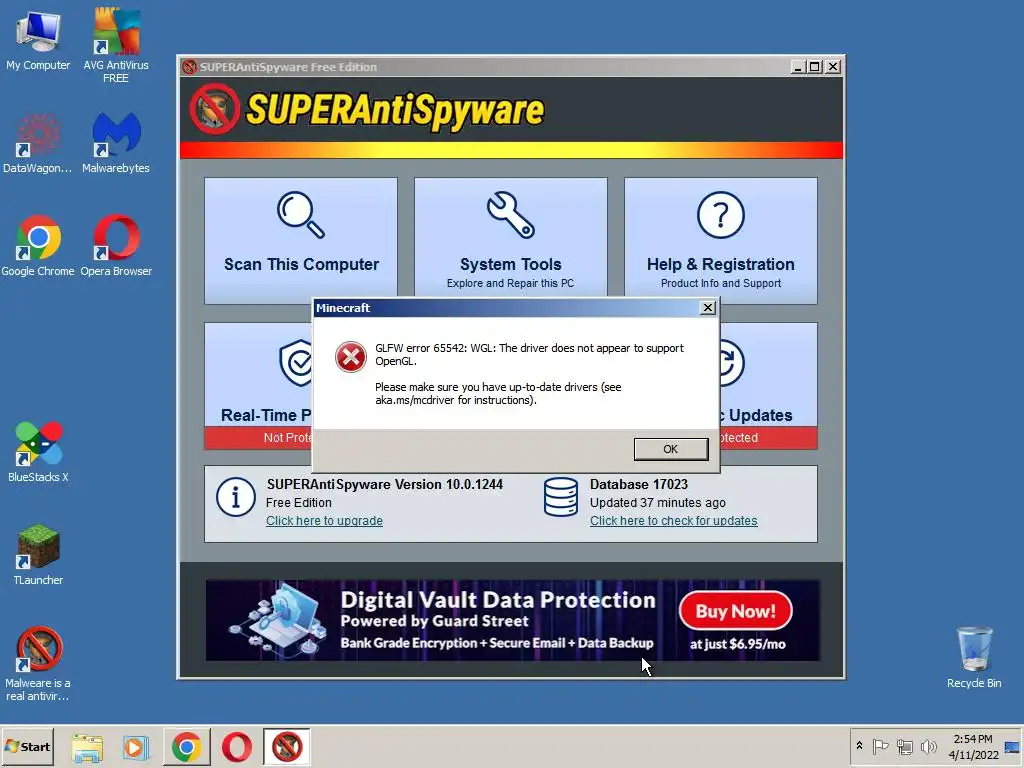Open the Recycle Bin
The image size is (1024, 768).
point(974,658)
